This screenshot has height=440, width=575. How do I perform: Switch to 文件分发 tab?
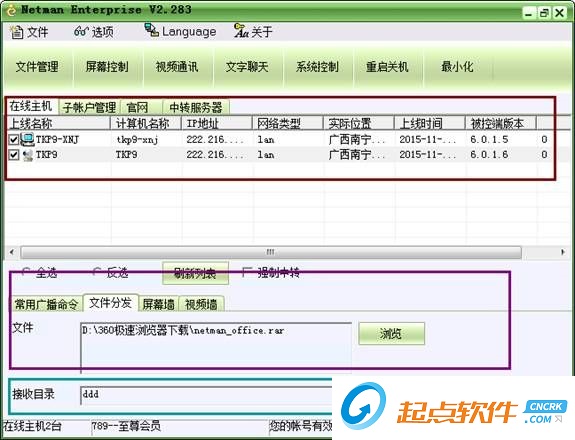[110, 303]
